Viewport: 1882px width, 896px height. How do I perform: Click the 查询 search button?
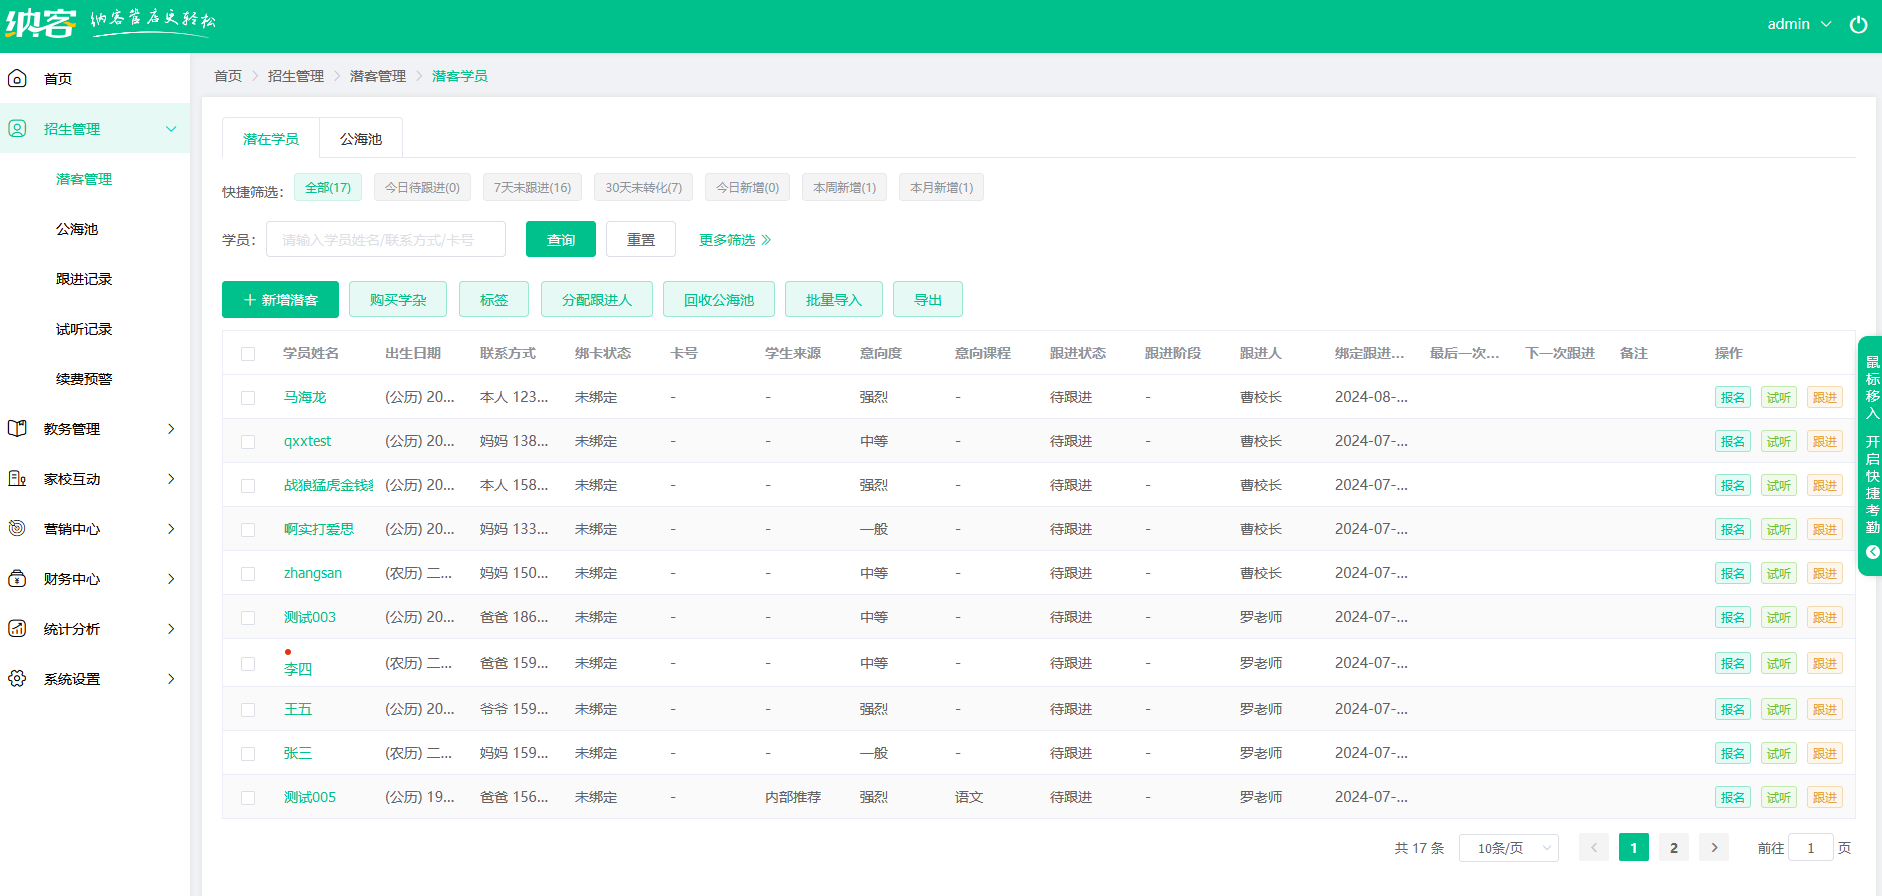[561, 240]
